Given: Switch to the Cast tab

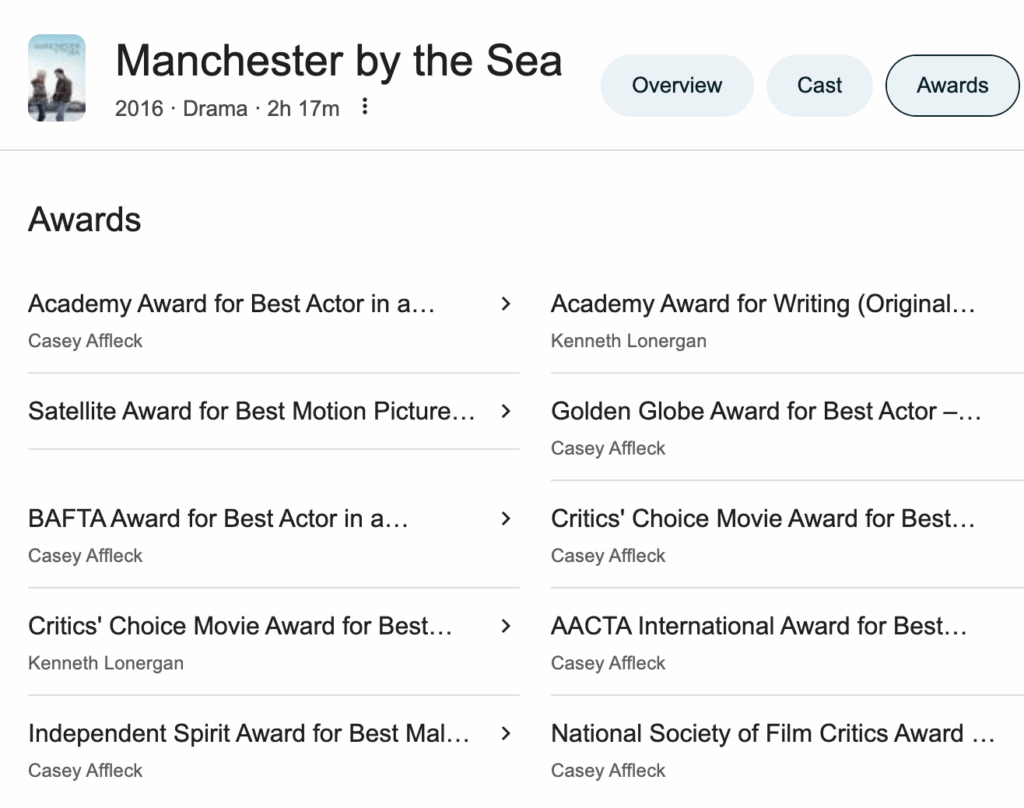Looking at the screenshot, I should pyautogui.click(x=819, y=85).
